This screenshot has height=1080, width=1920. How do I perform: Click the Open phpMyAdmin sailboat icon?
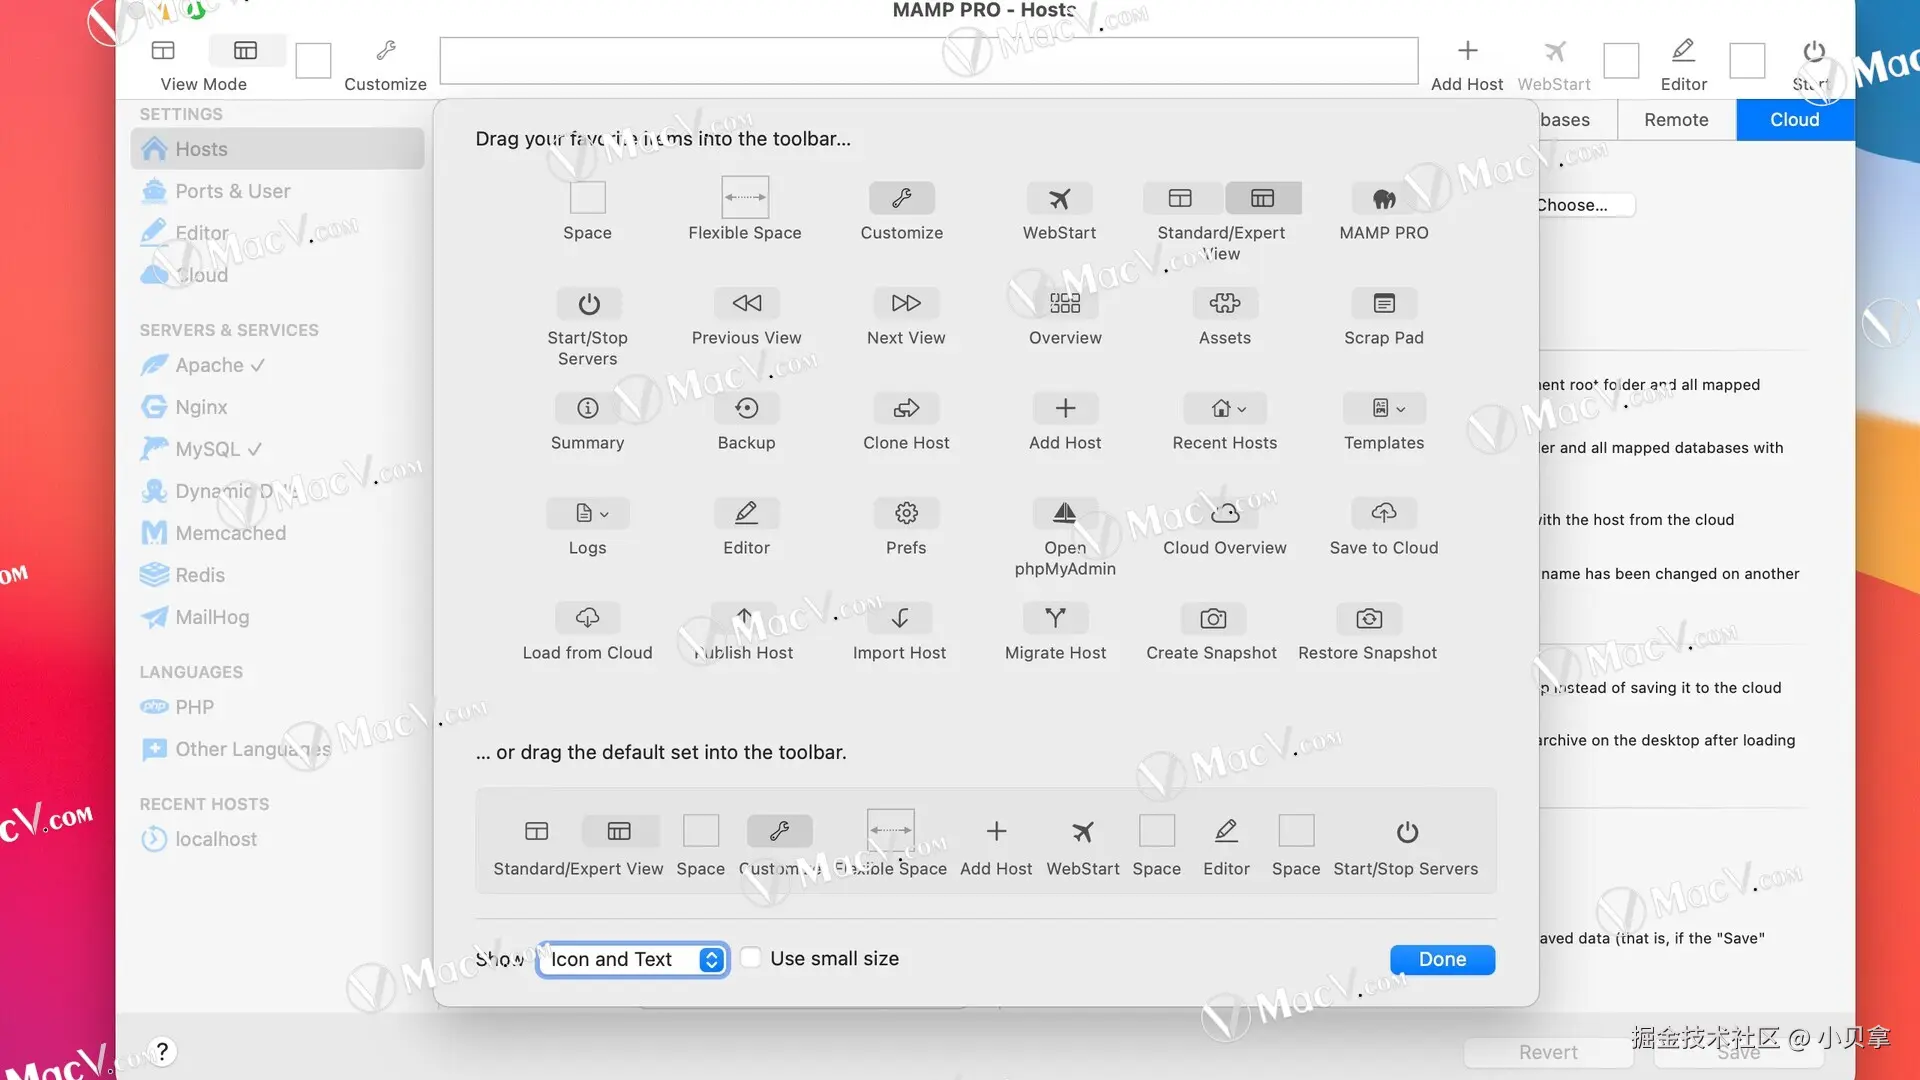[1065, 513]
